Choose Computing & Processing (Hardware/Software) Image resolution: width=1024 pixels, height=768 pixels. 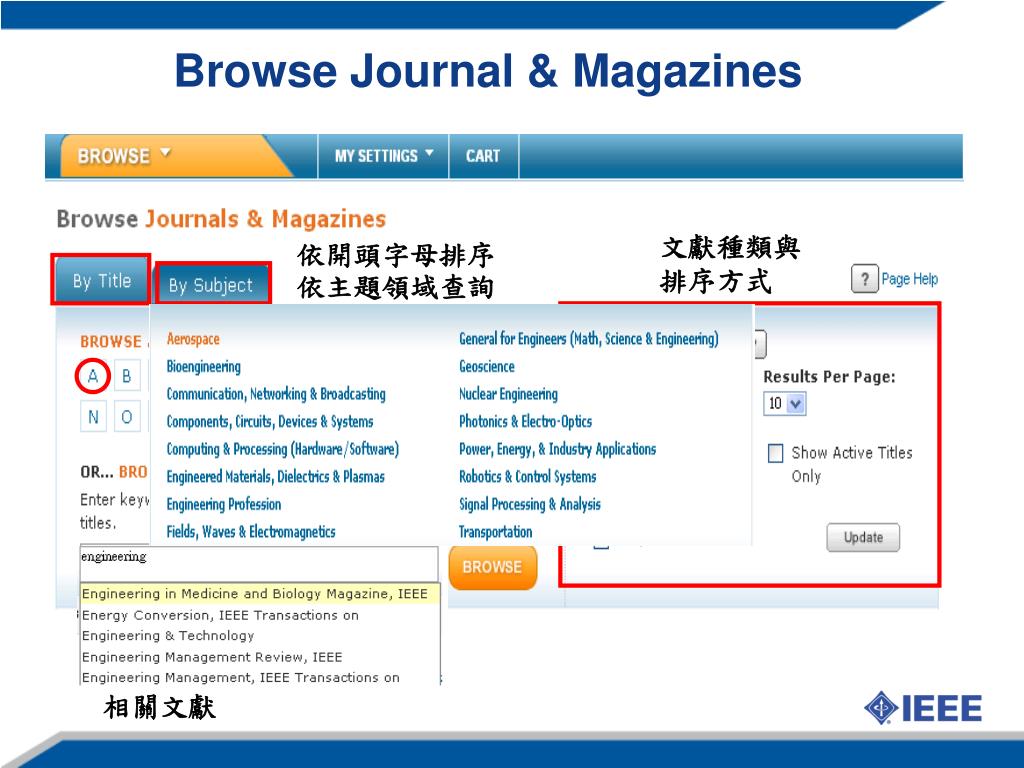tap(283, 449)
